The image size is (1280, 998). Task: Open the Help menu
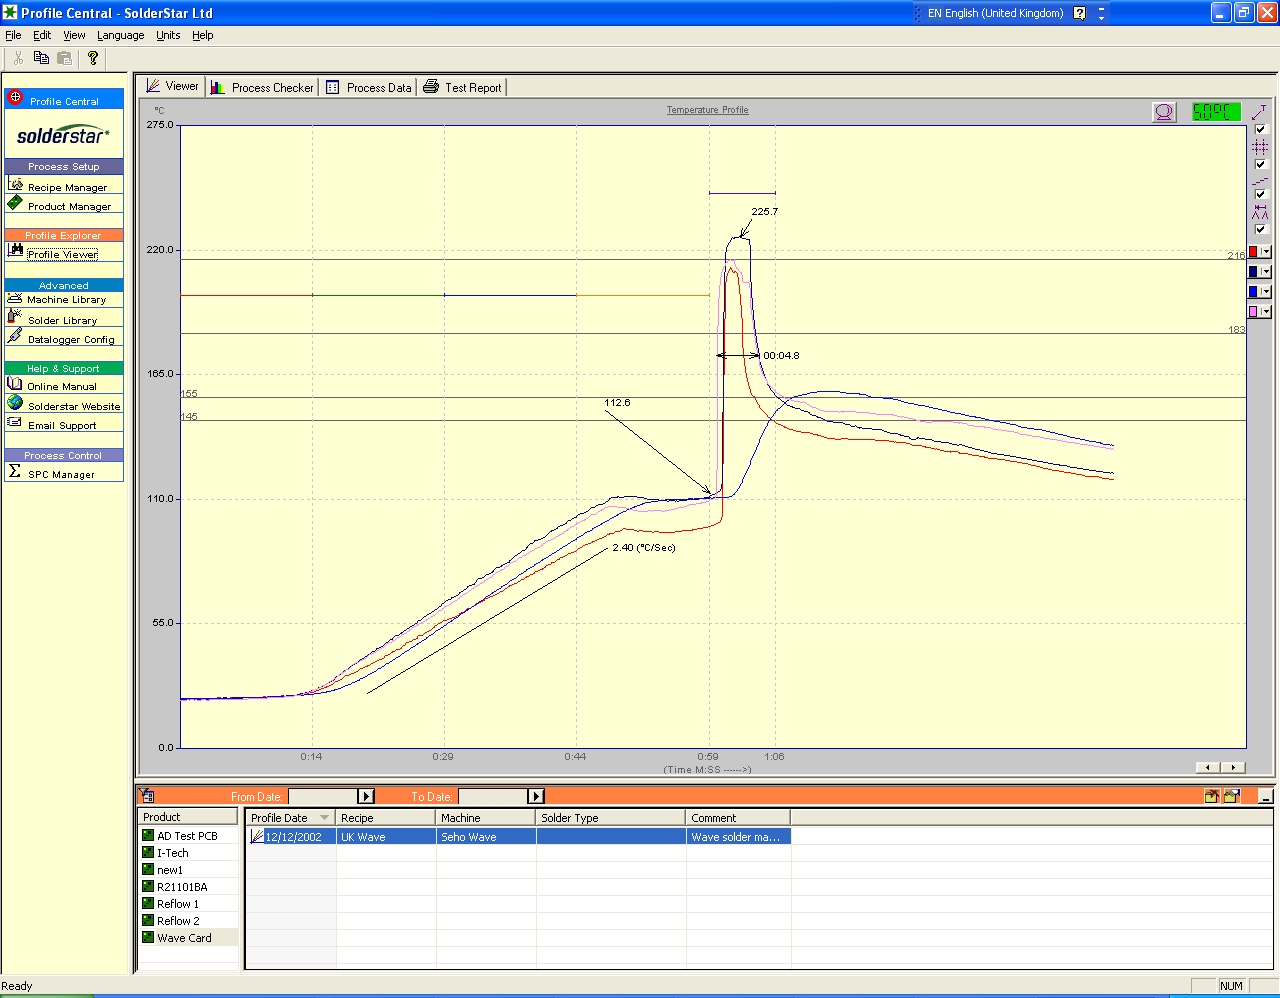(202, 35)
